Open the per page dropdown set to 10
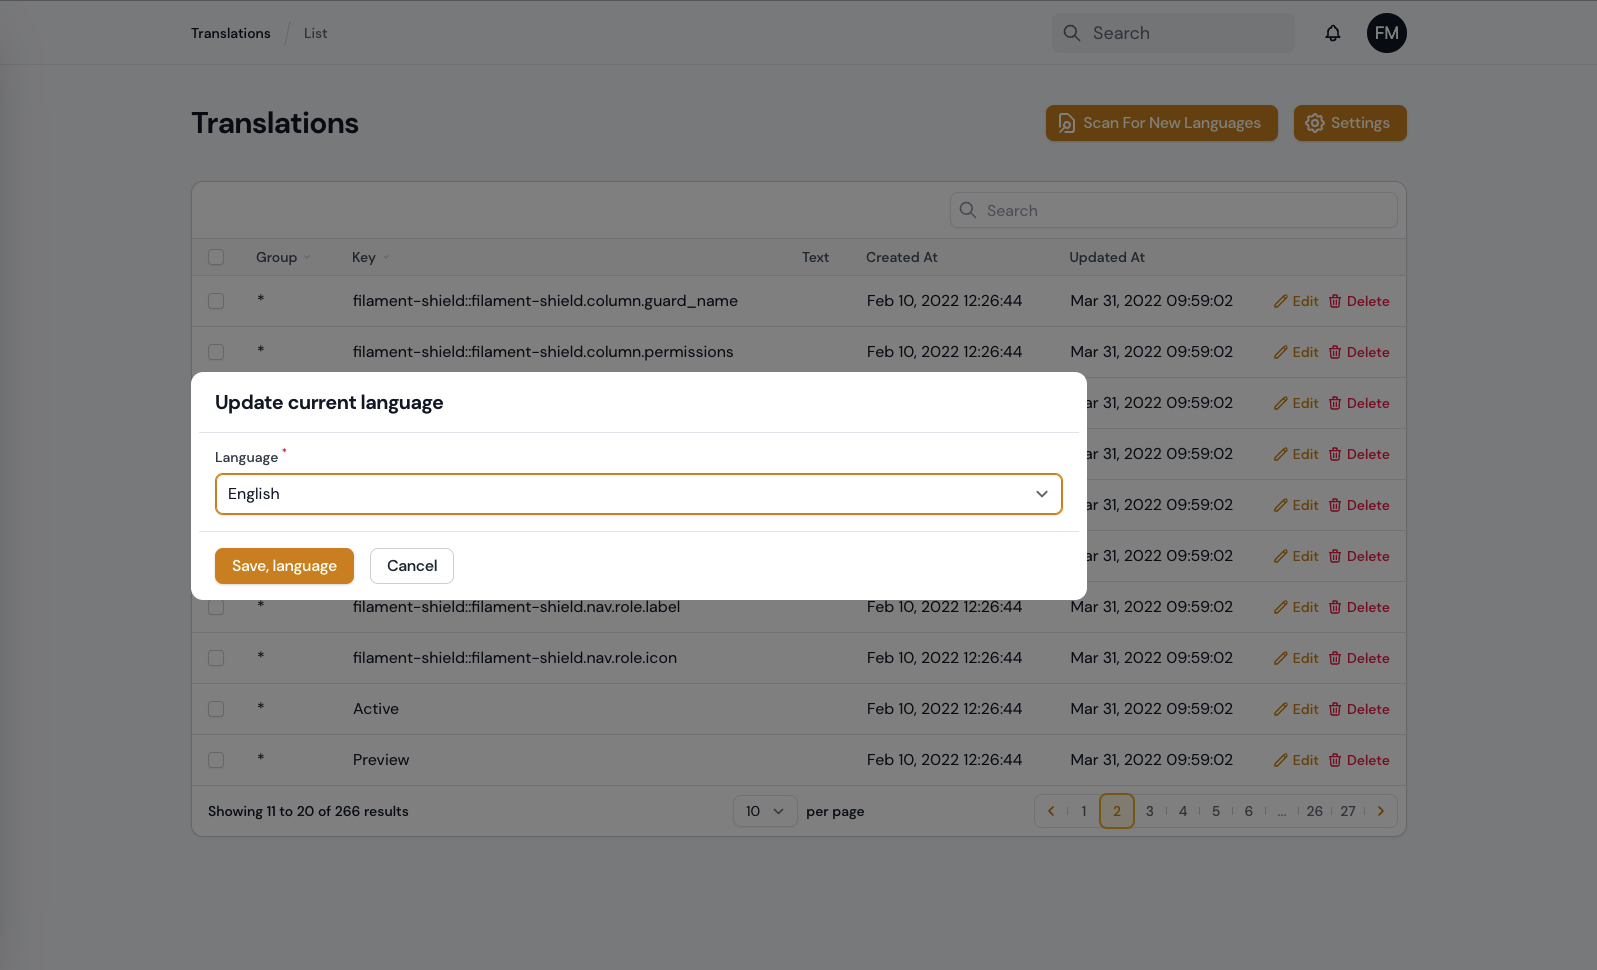The image size is (1597, 970). 765,811
